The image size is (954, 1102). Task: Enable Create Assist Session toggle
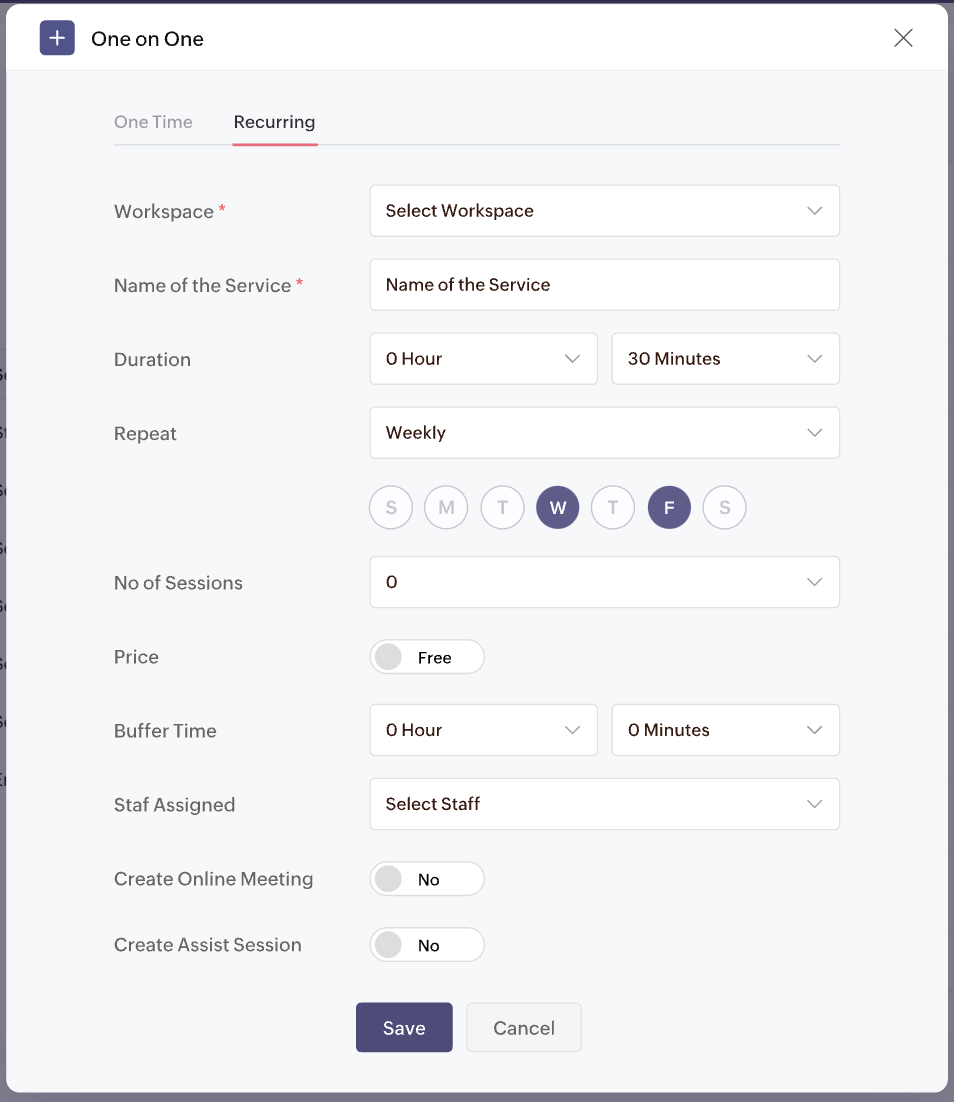tap(427, 945)
